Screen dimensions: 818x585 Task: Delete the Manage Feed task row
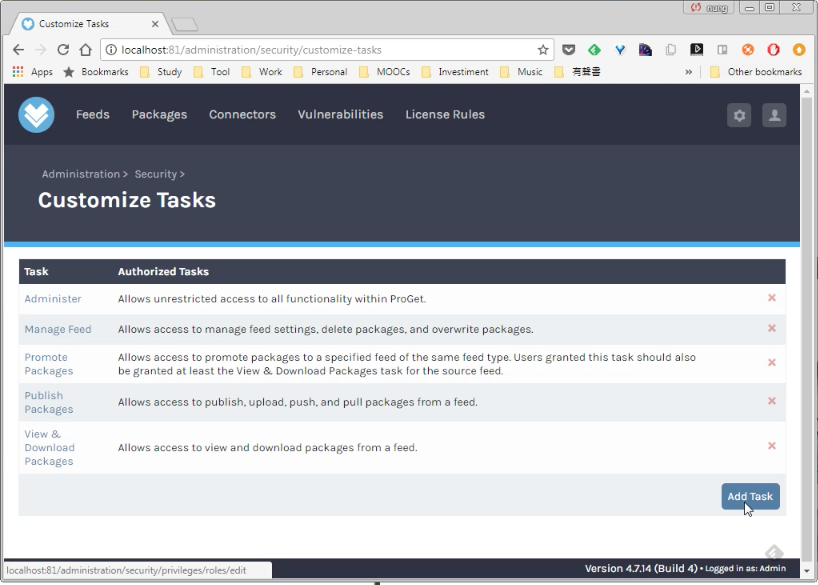click(772, 328)
